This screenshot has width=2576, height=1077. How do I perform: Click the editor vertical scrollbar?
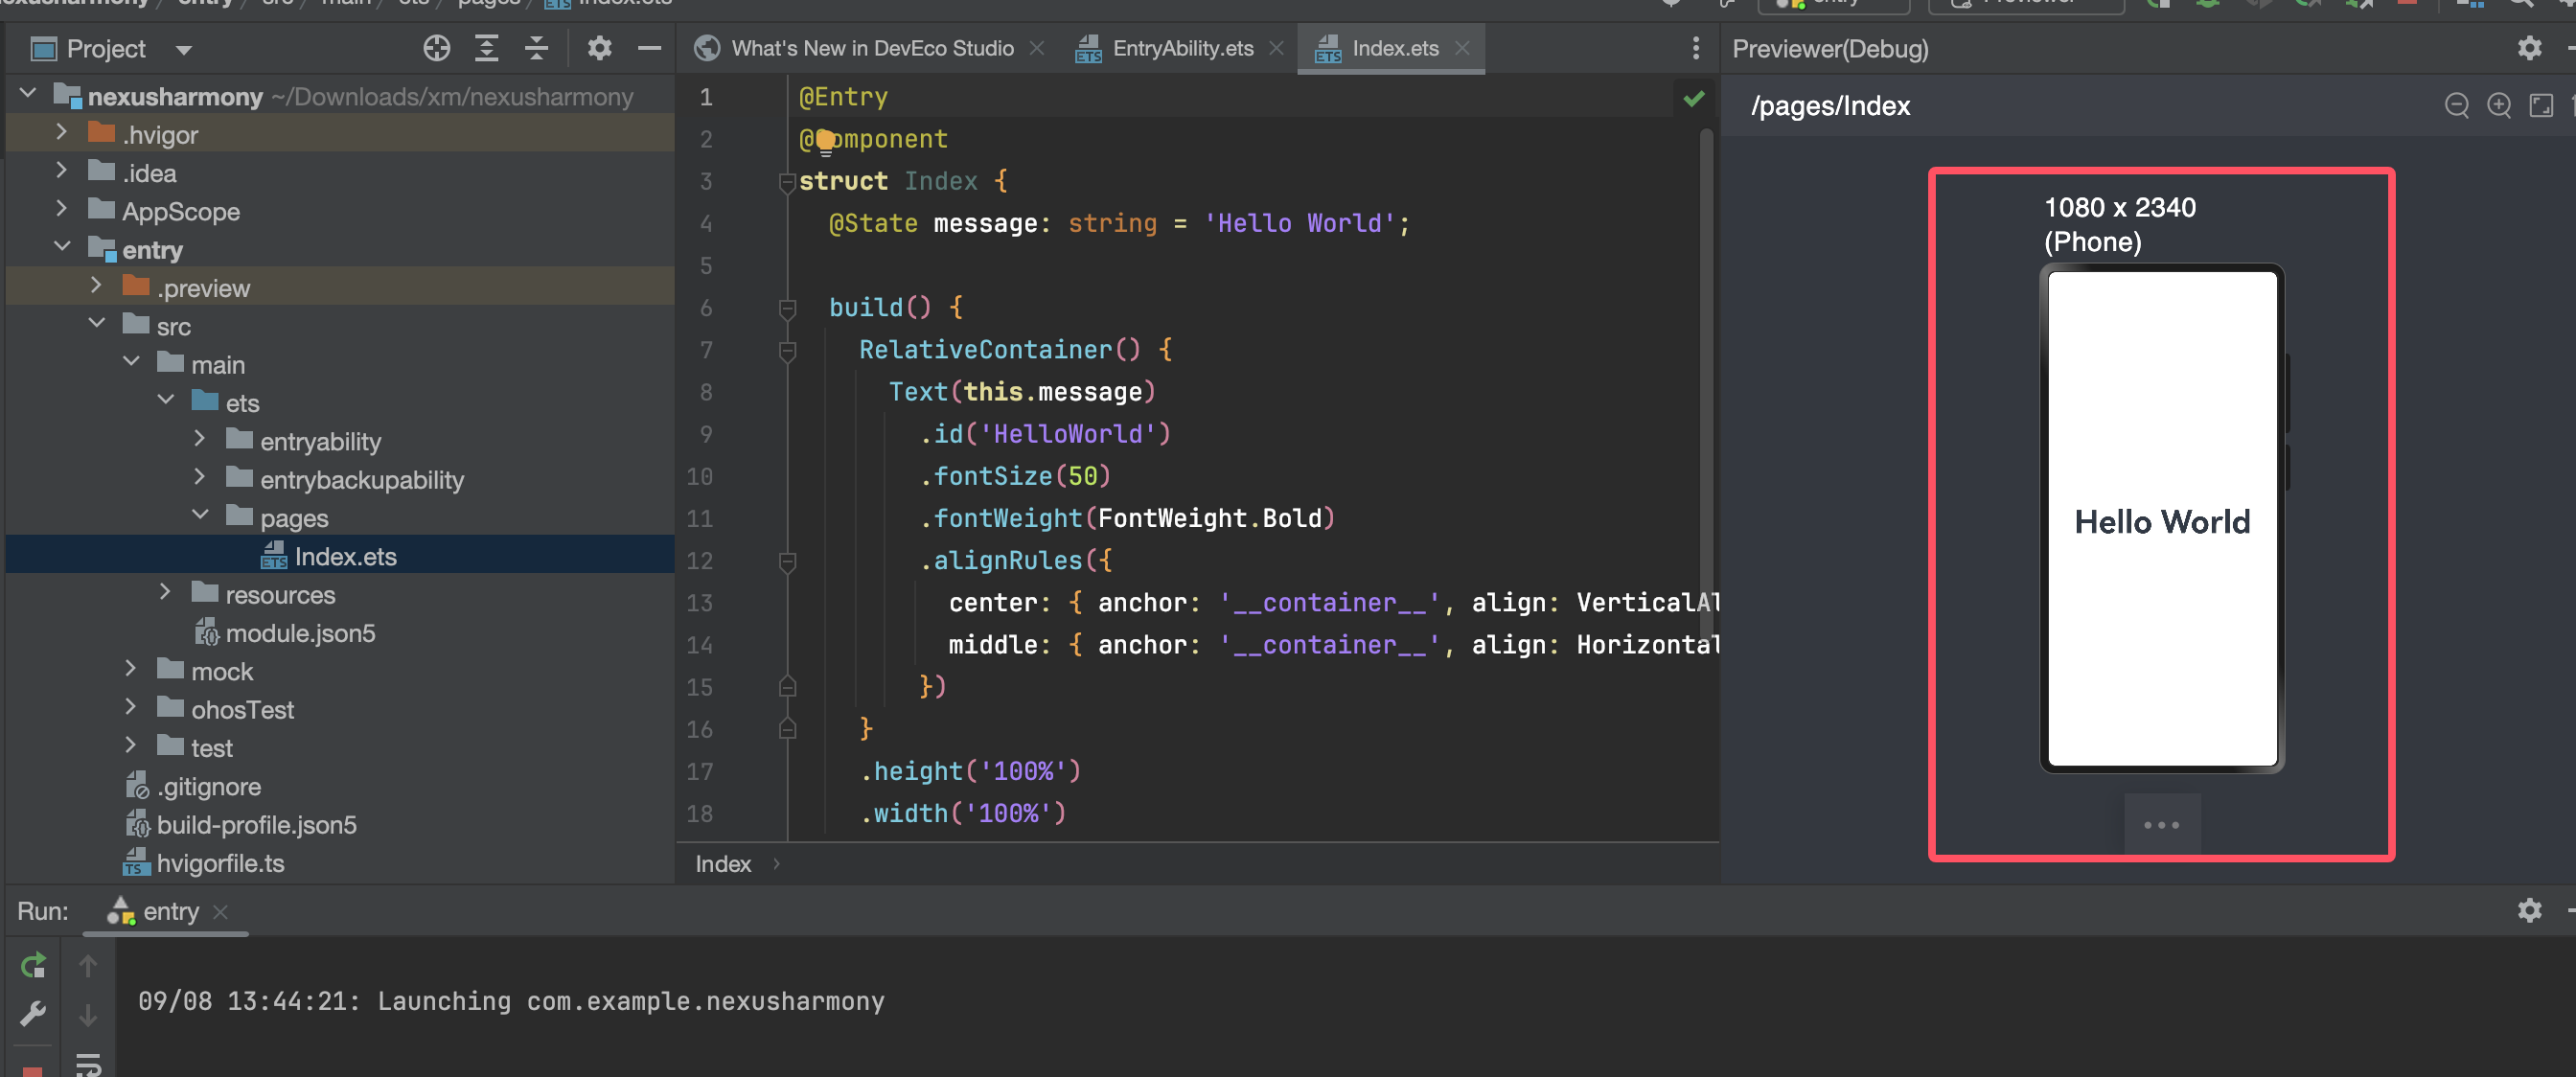[x=1706, y=400]
